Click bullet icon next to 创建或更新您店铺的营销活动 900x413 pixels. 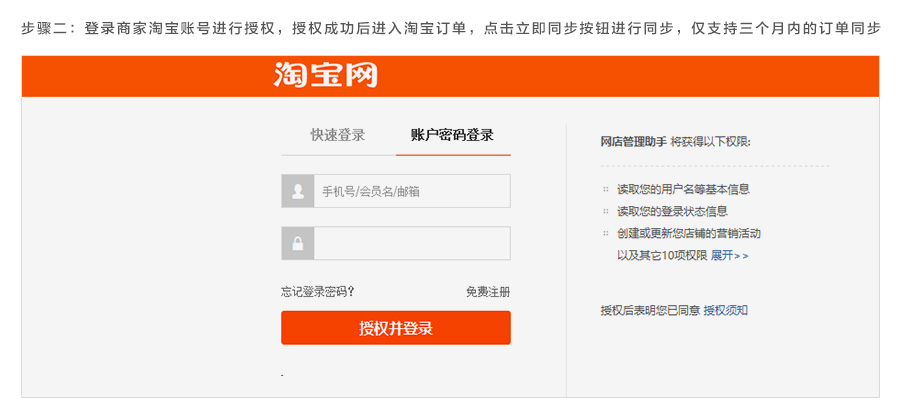605,233
